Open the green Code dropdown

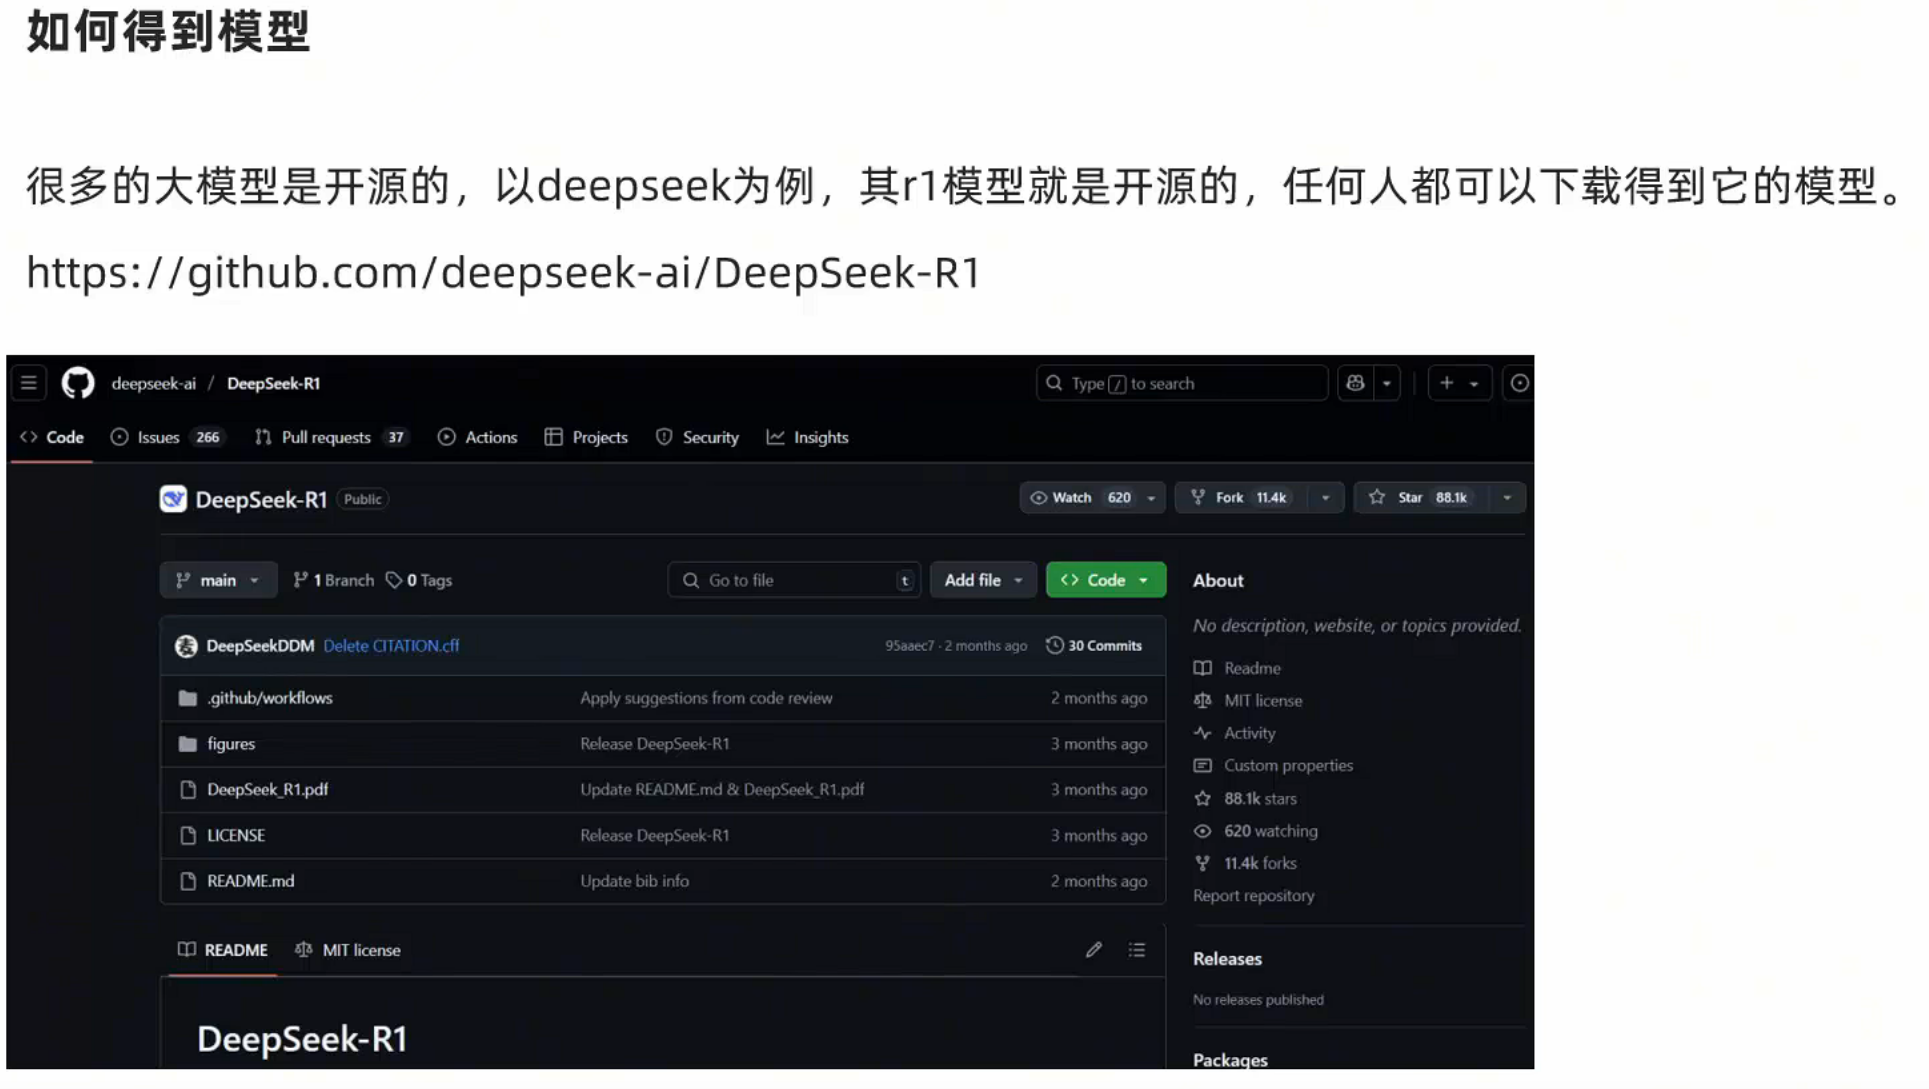click(x=1105, y=580)
